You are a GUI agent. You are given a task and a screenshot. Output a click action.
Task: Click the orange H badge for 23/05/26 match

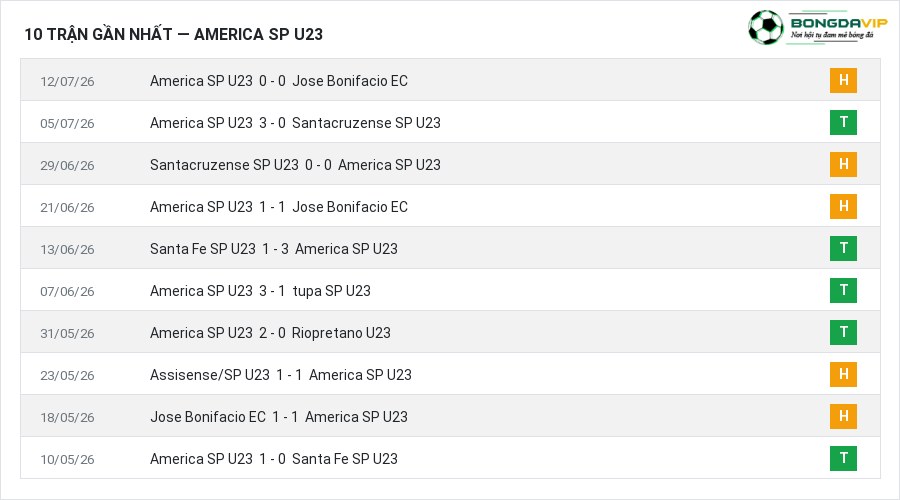tap(843, 374)
